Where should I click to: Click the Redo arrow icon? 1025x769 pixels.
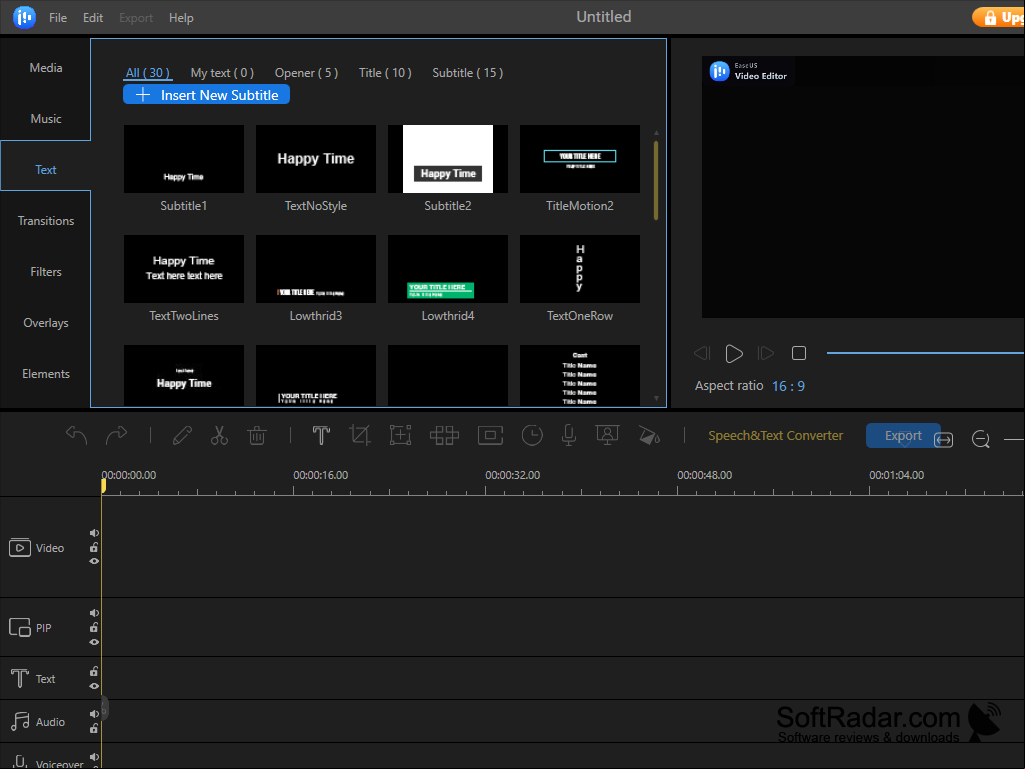116,436
